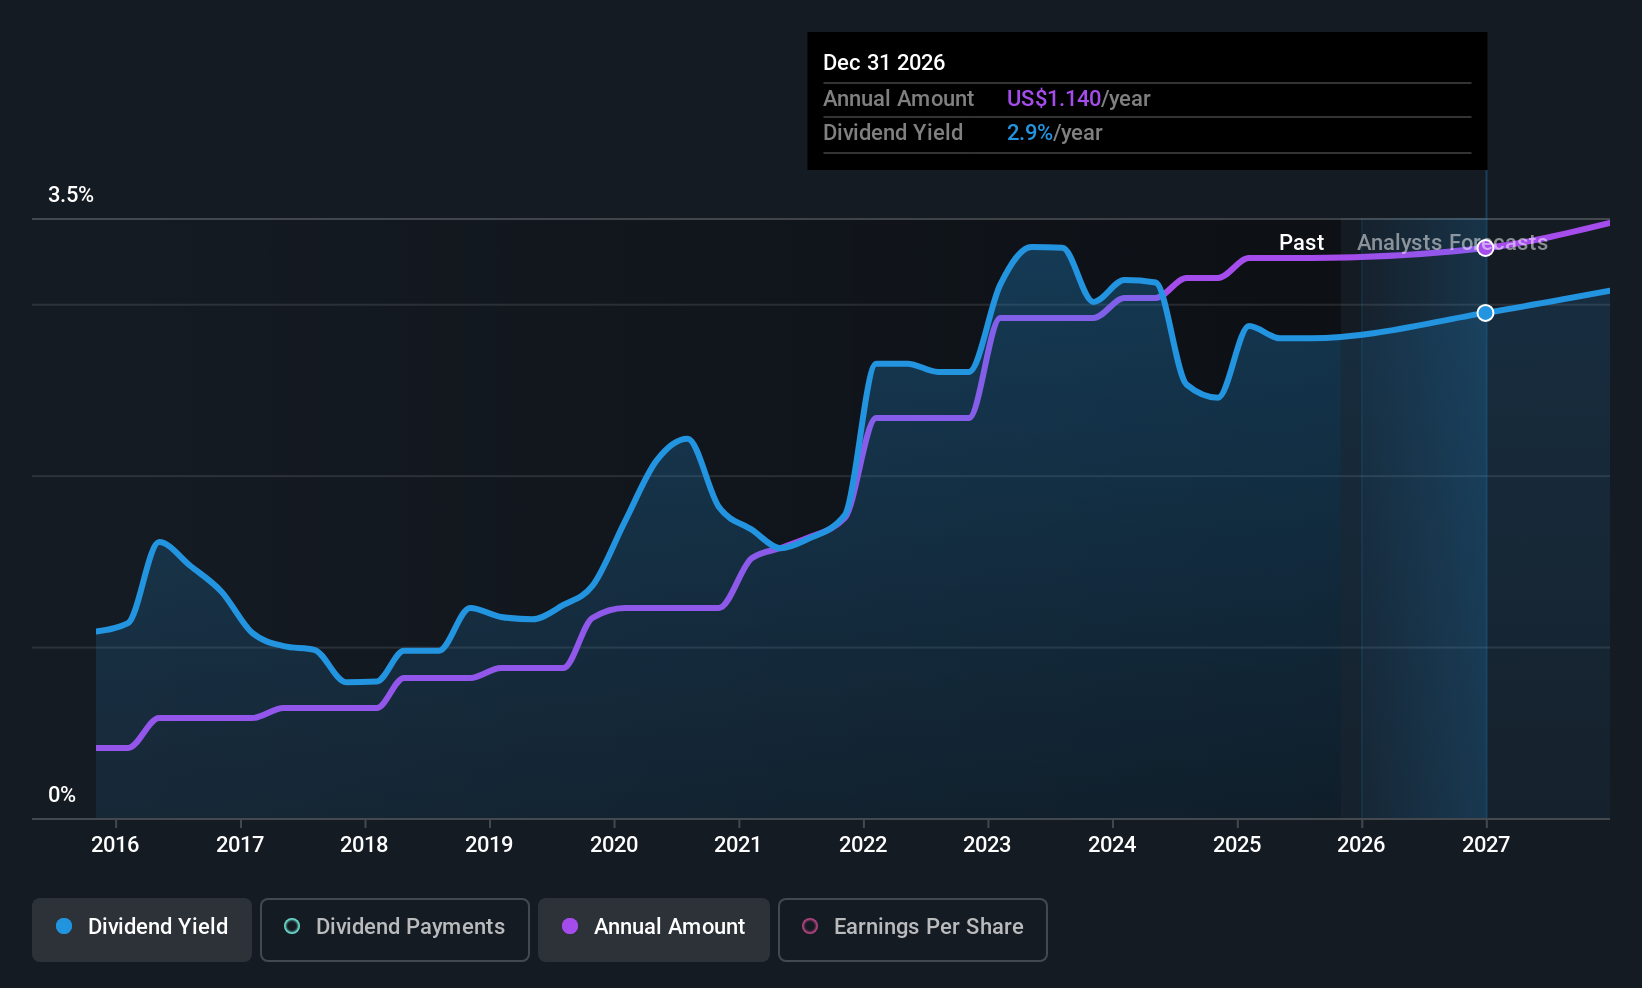Viewport: 1642px width, 988px height.
Task: Switch to the Past section of the chart
Action: point(1301,242)
